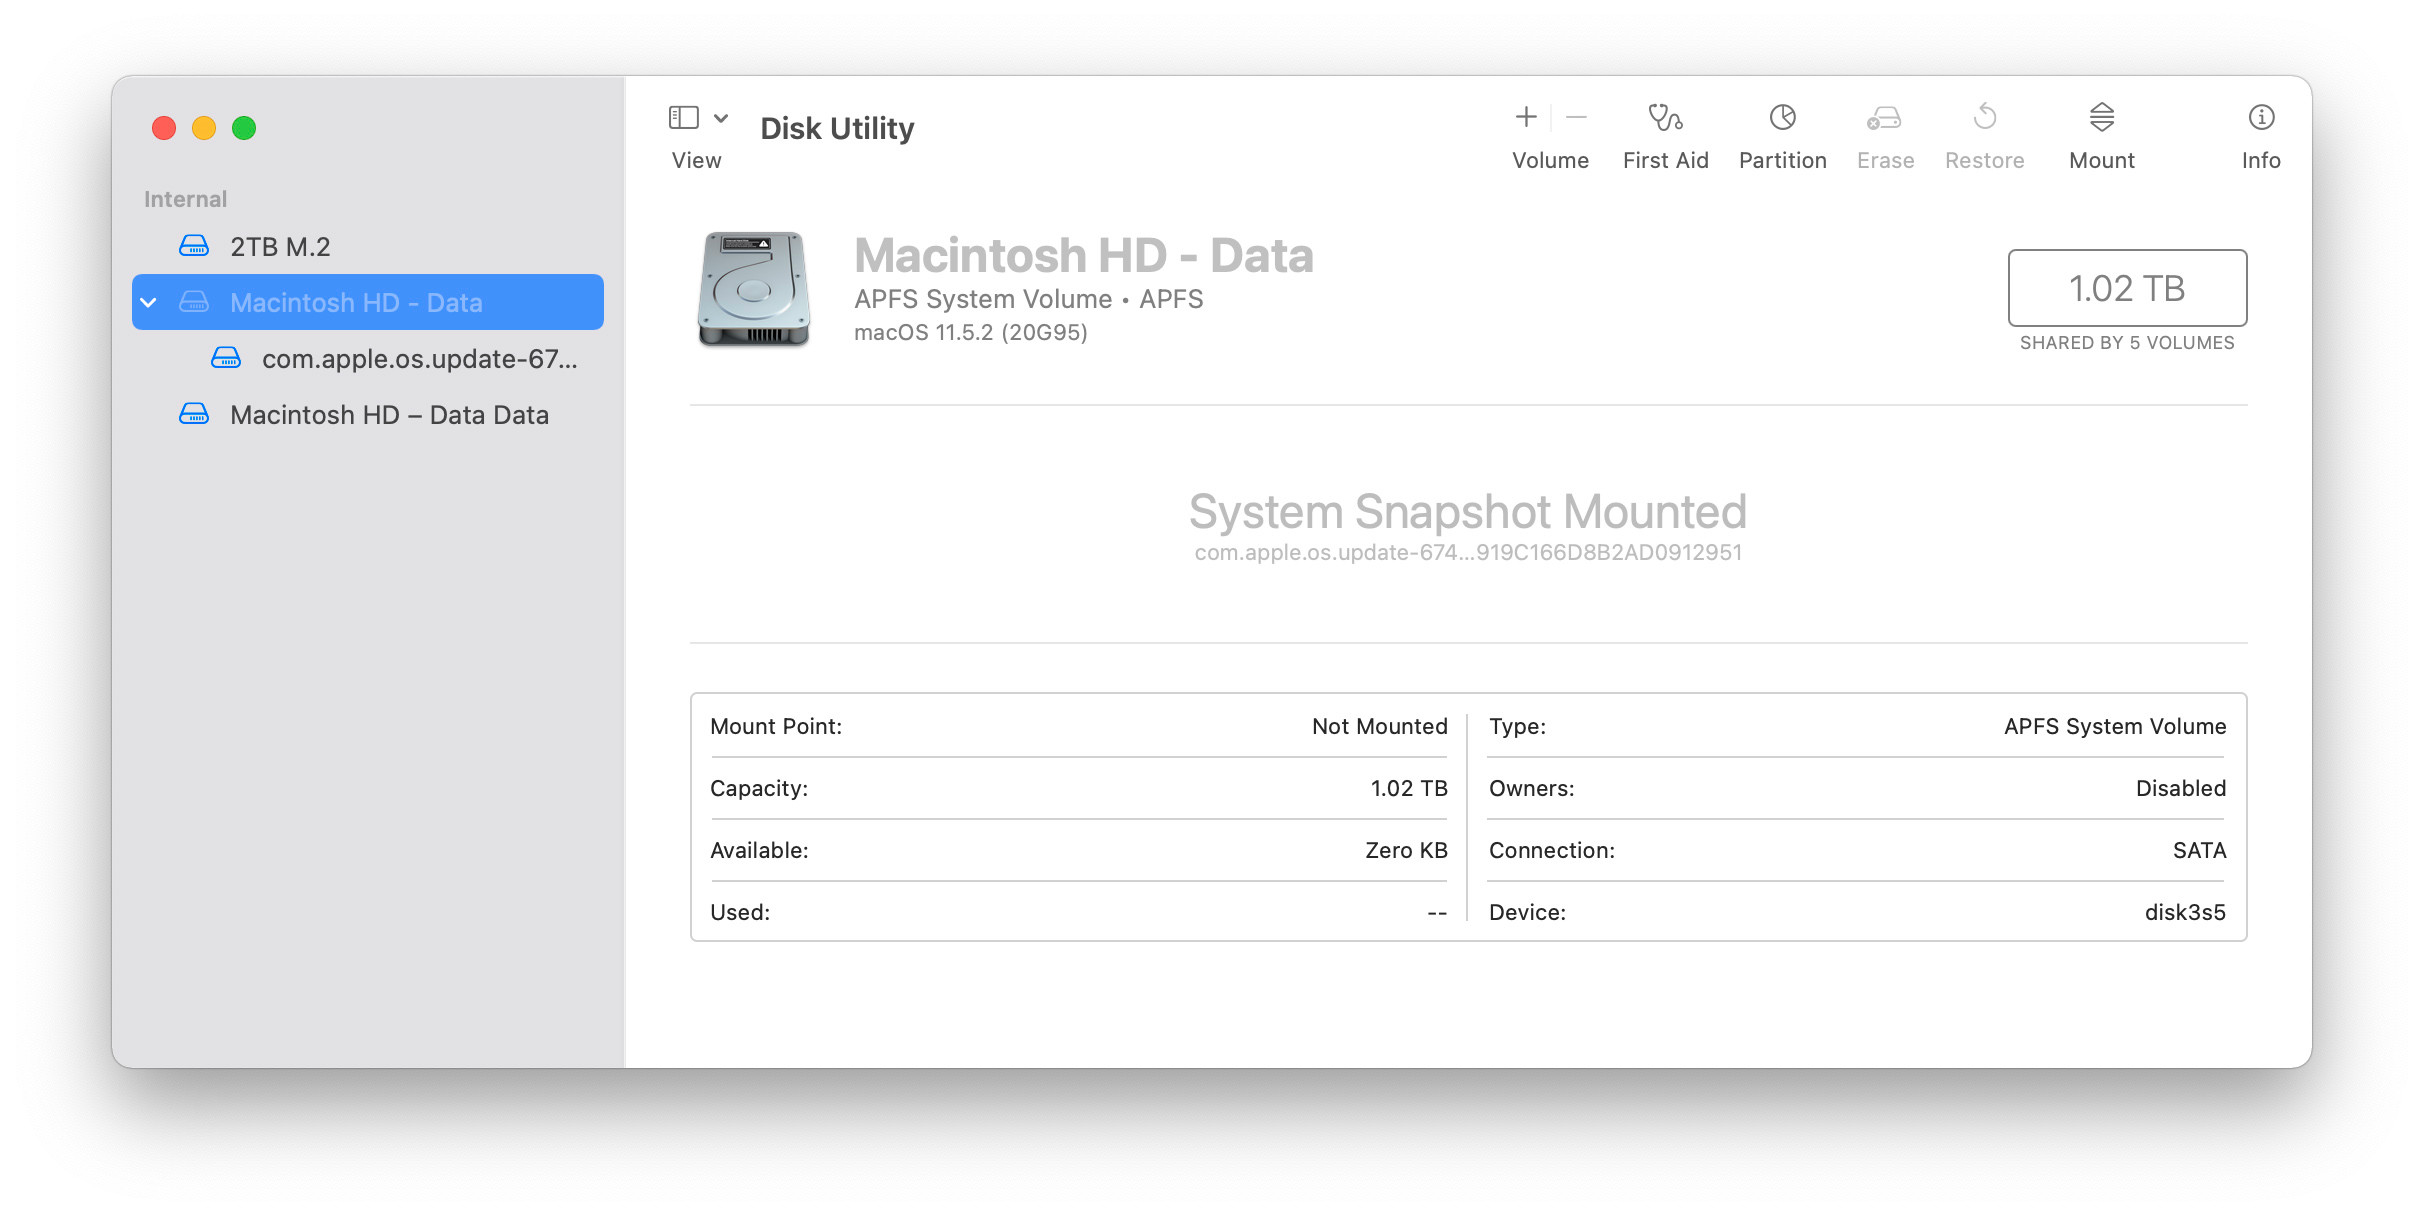The height and width of the screenshot is (1216, 2424).
Task: Click the large hard drive image
Action: [753, 288]
